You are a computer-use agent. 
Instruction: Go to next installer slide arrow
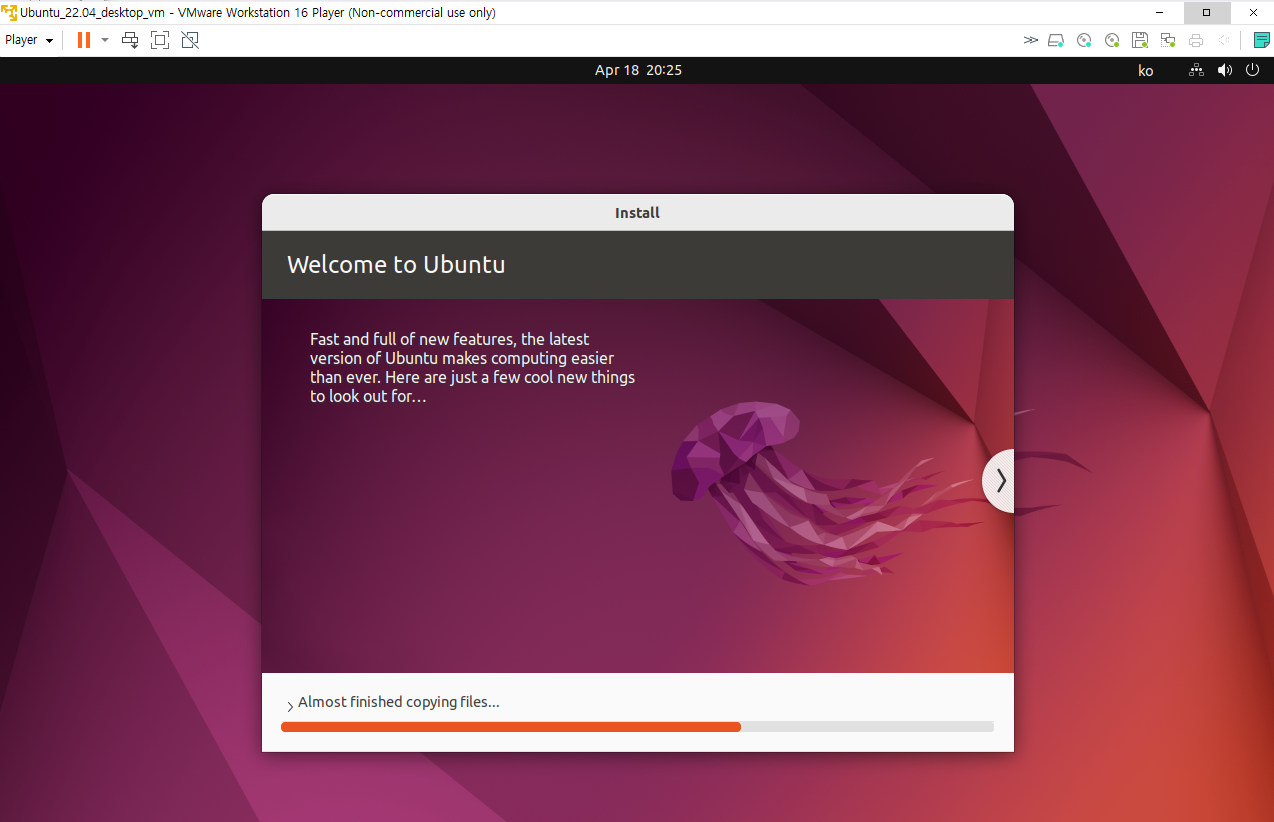999,481
